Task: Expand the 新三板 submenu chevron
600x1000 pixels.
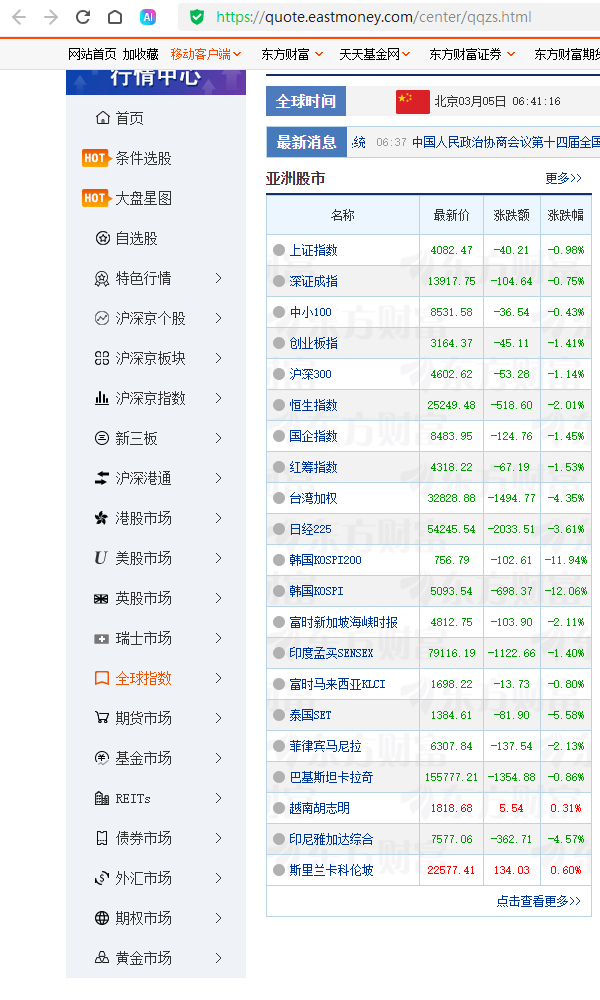Action: tap(219, 438)
